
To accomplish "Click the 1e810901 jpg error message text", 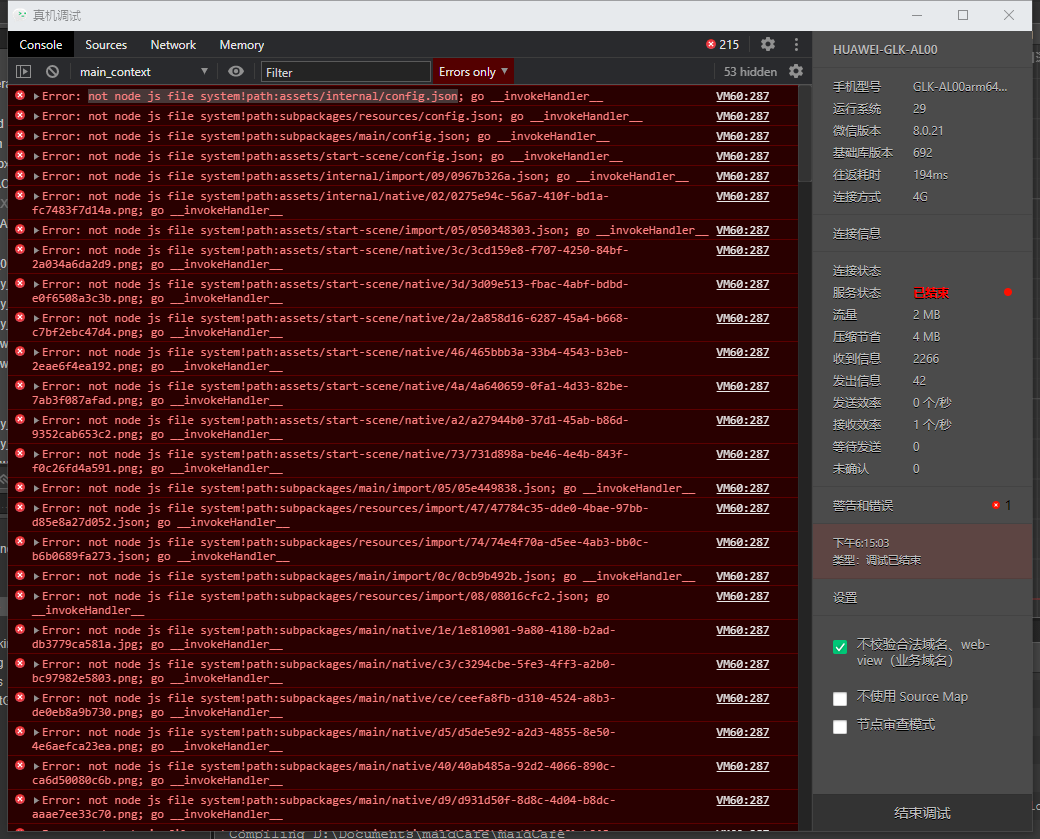I will tap(324, 637).
